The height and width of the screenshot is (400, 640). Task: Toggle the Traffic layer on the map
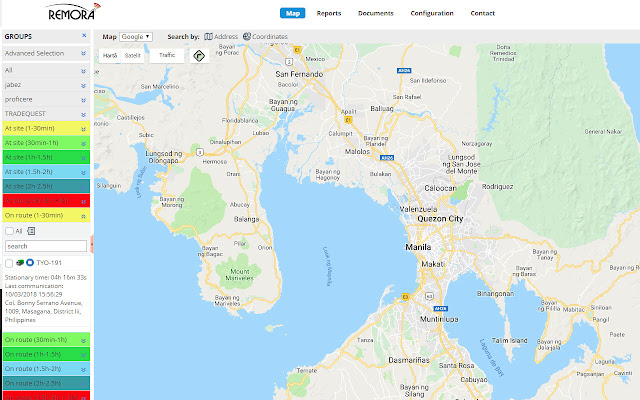coord(167,55)
